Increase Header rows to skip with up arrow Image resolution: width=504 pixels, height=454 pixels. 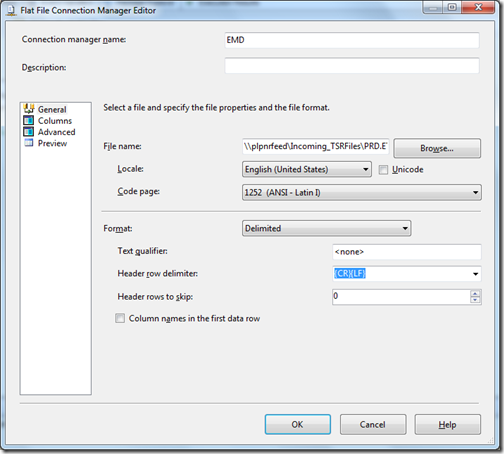pos(475,293)
